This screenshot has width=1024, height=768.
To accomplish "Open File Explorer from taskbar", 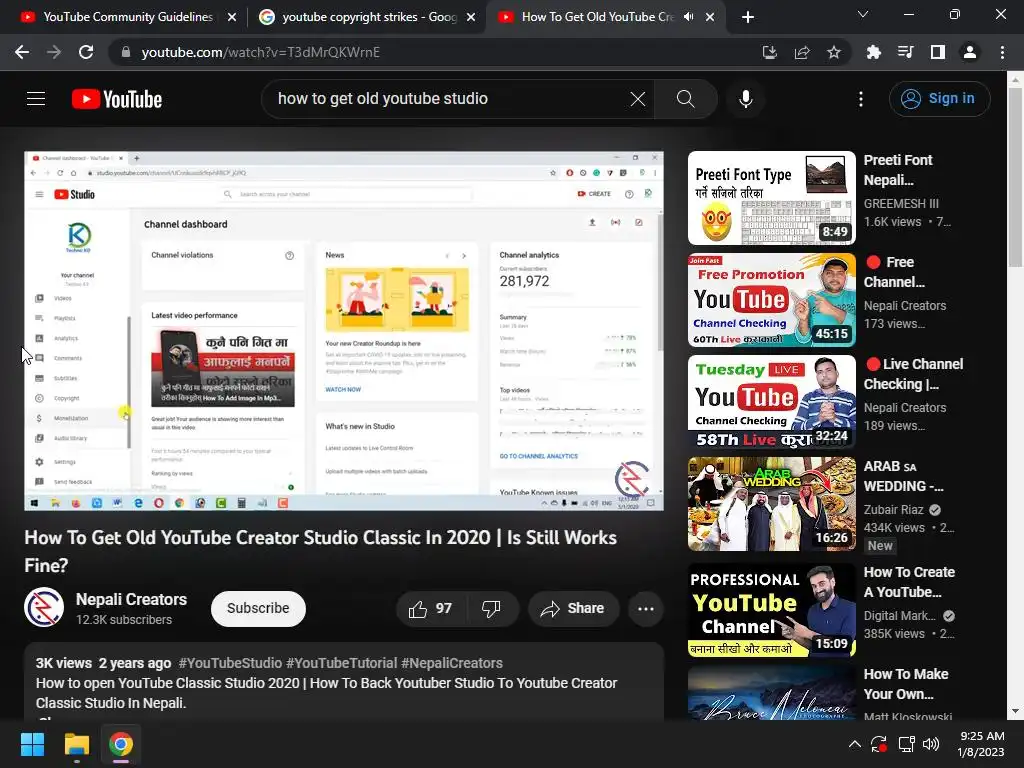I will tap(76, 744).
